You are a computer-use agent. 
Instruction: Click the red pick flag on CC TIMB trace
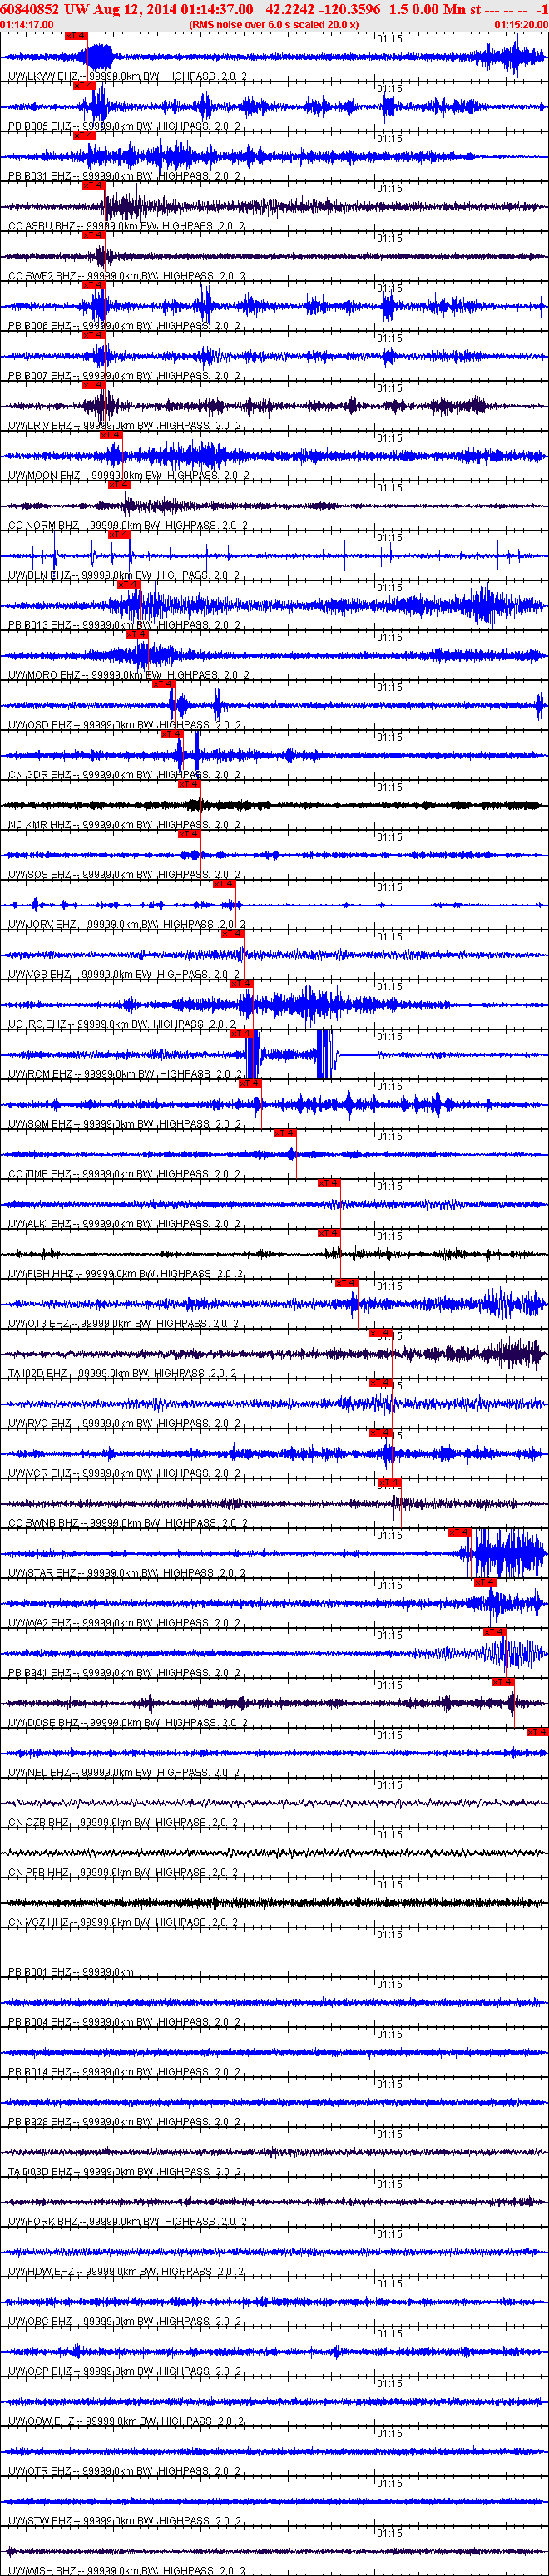pos(285,1133)
